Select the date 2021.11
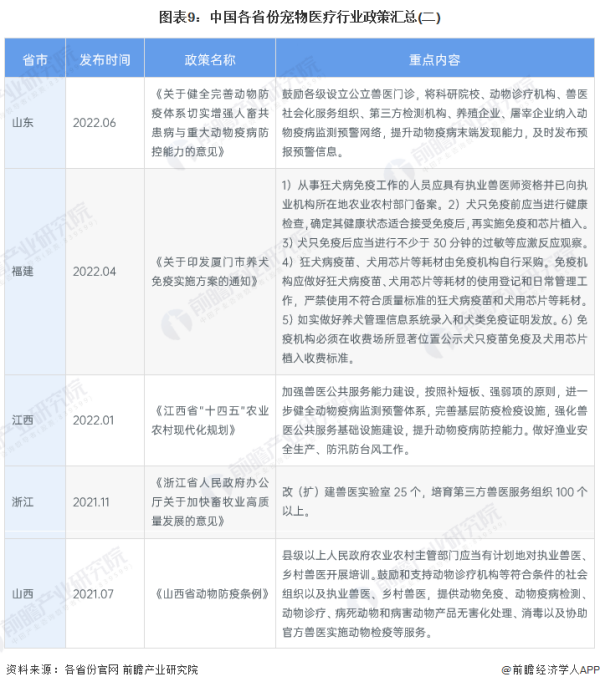This screenshot has height=687, width=600. tap(91, 502)
